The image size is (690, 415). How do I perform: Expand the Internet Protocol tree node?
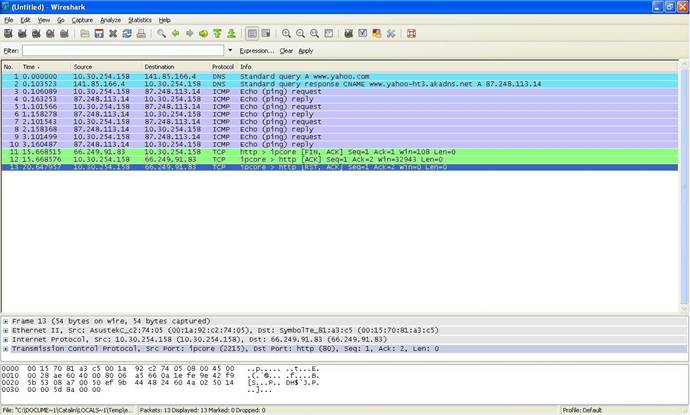[6, 340]
